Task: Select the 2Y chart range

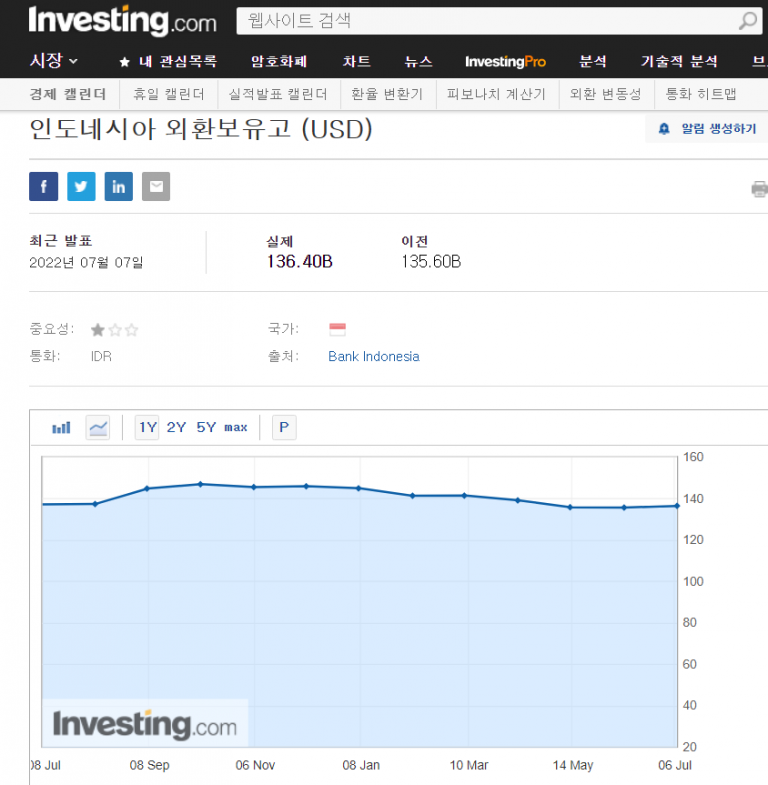Action: (176, 428)
